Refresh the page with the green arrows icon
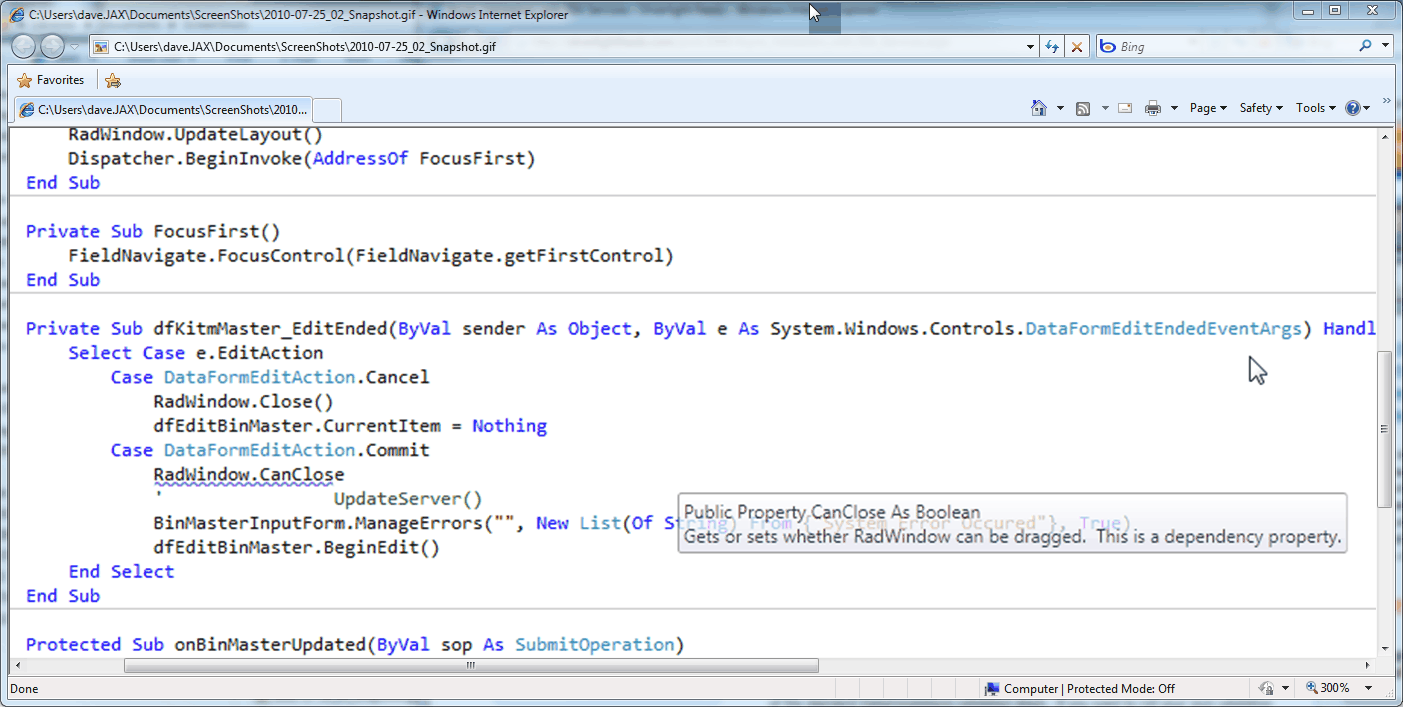The height and width of the screenshot is (707, 1403). coord(1052,46)
